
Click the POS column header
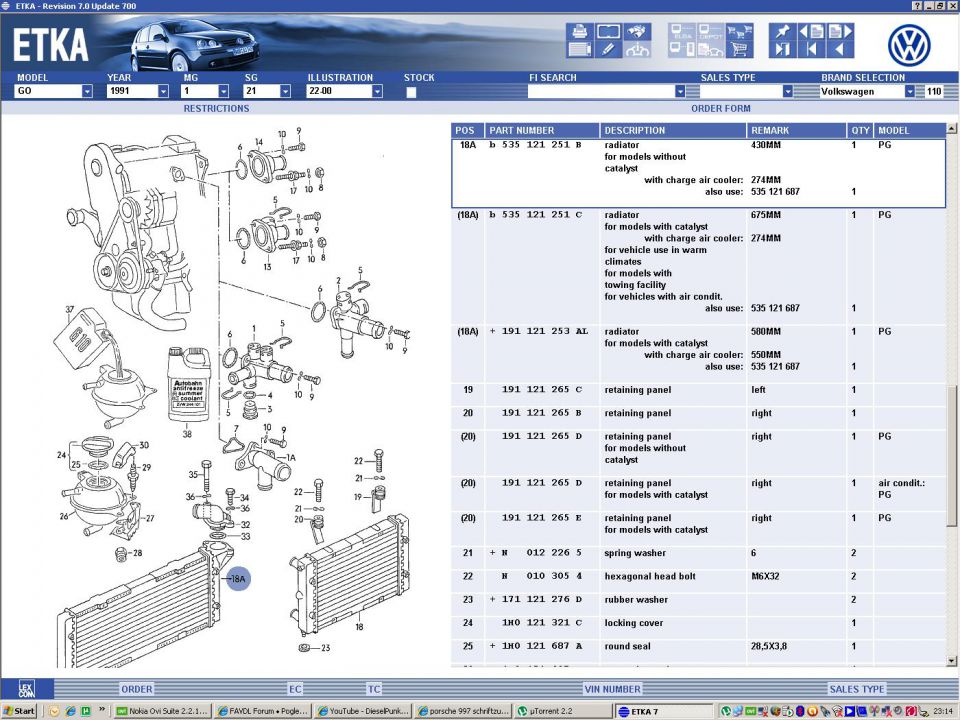[x=468, y=130]
